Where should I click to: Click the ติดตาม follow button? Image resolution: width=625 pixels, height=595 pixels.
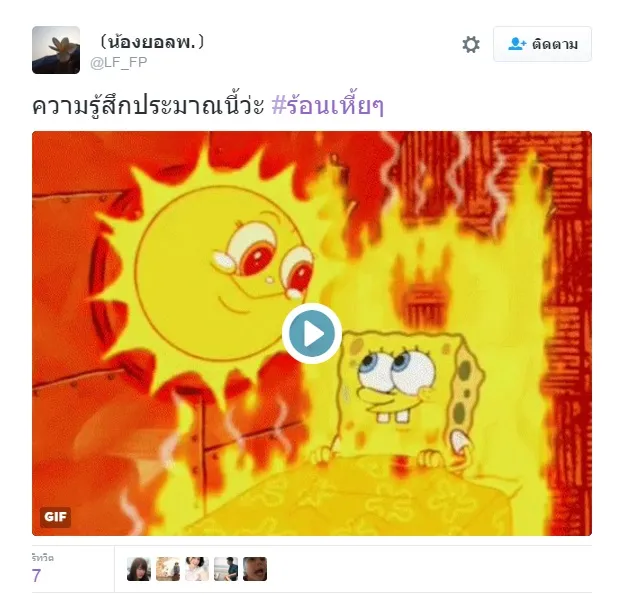point(542,44)
